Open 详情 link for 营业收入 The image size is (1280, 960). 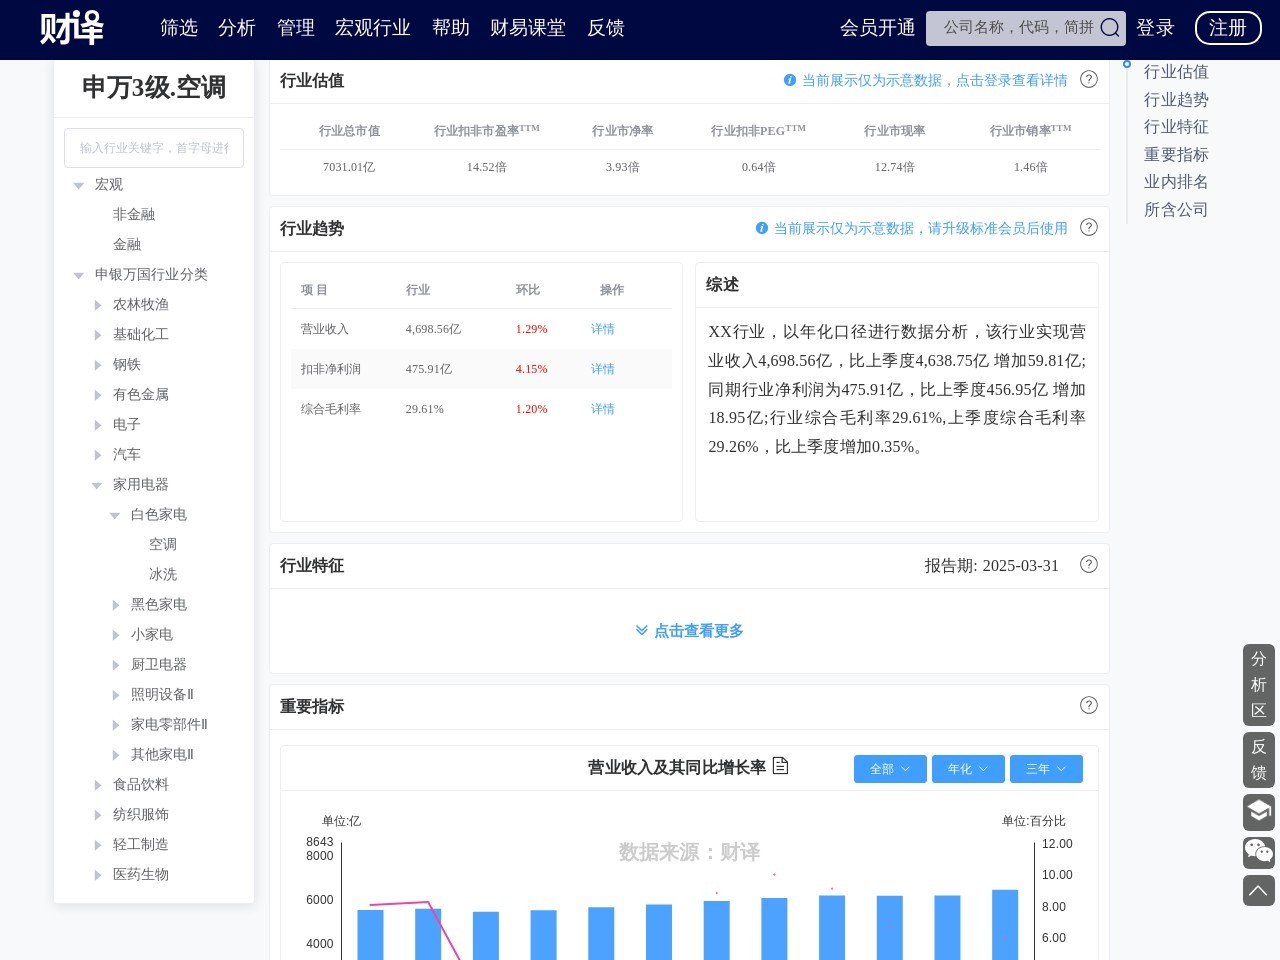(x=602, y=329)
